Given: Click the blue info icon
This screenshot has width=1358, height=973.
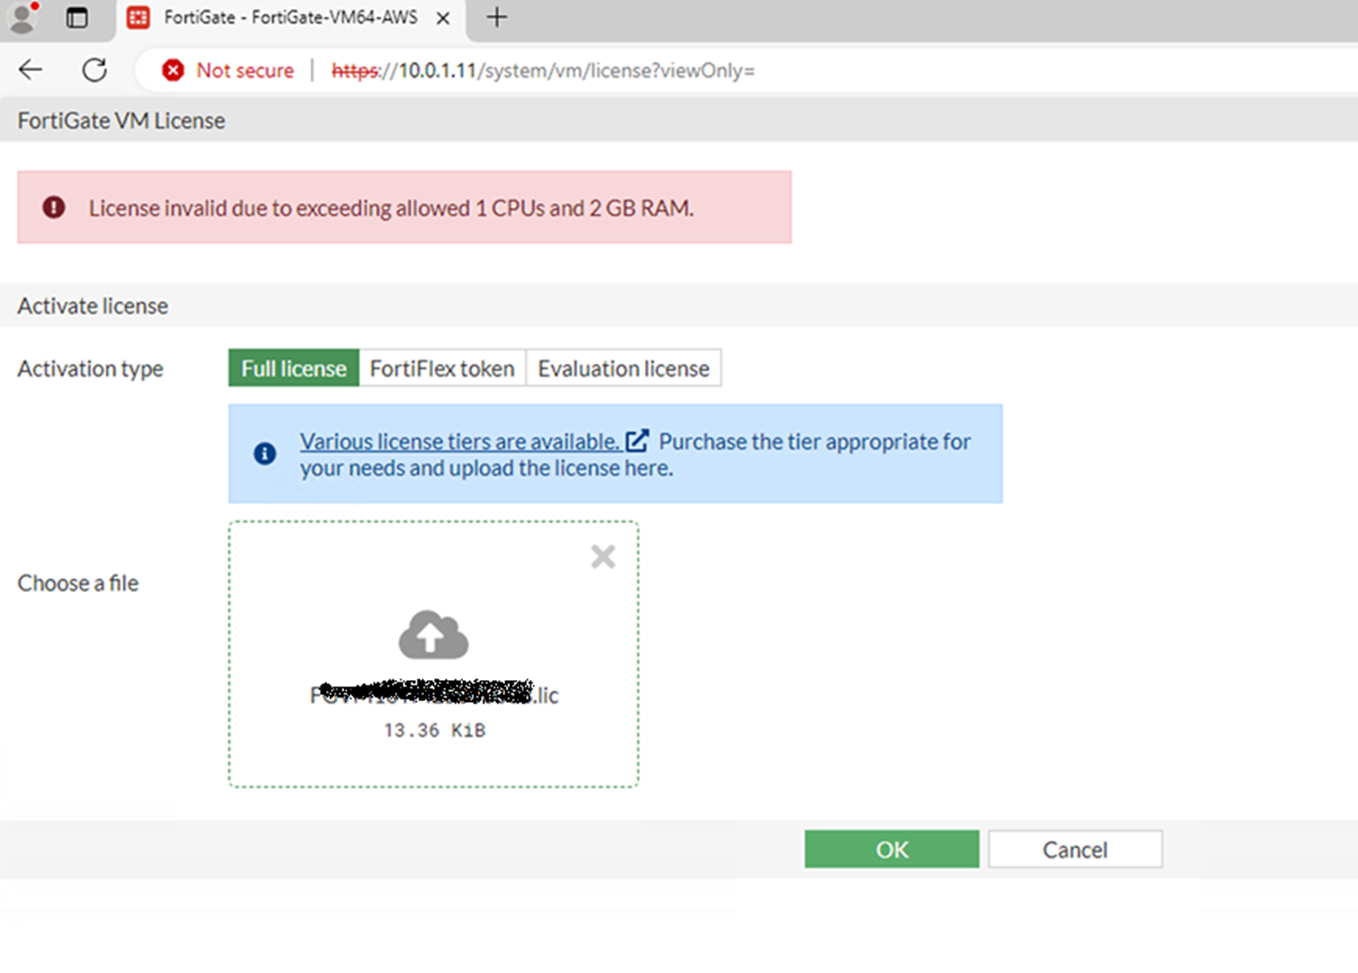Looking at the screenshot, I should [x=265, y=453].
